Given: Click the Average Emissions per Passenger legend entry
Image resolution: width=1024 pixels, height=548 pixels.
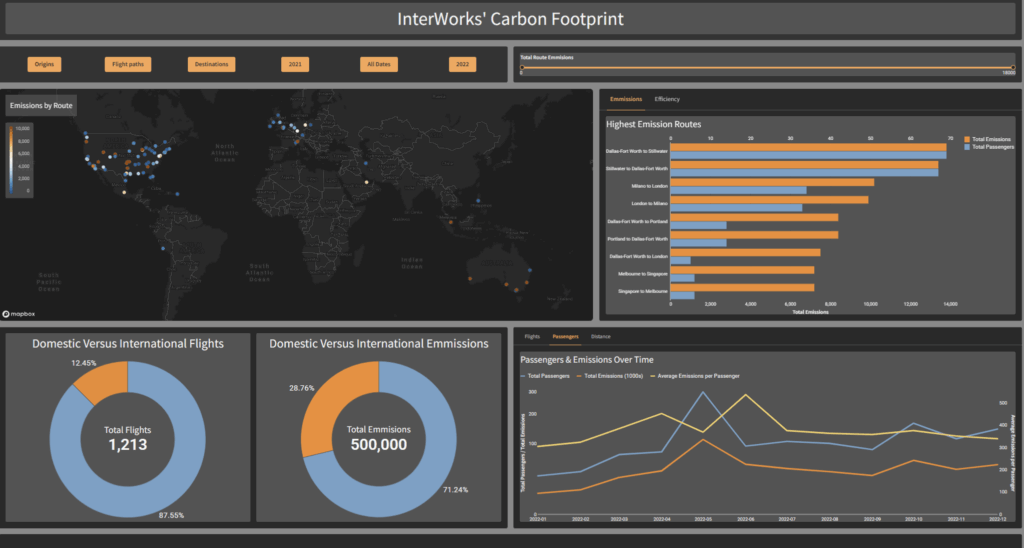Looking at the screenshot, I should tap(694, 376).
